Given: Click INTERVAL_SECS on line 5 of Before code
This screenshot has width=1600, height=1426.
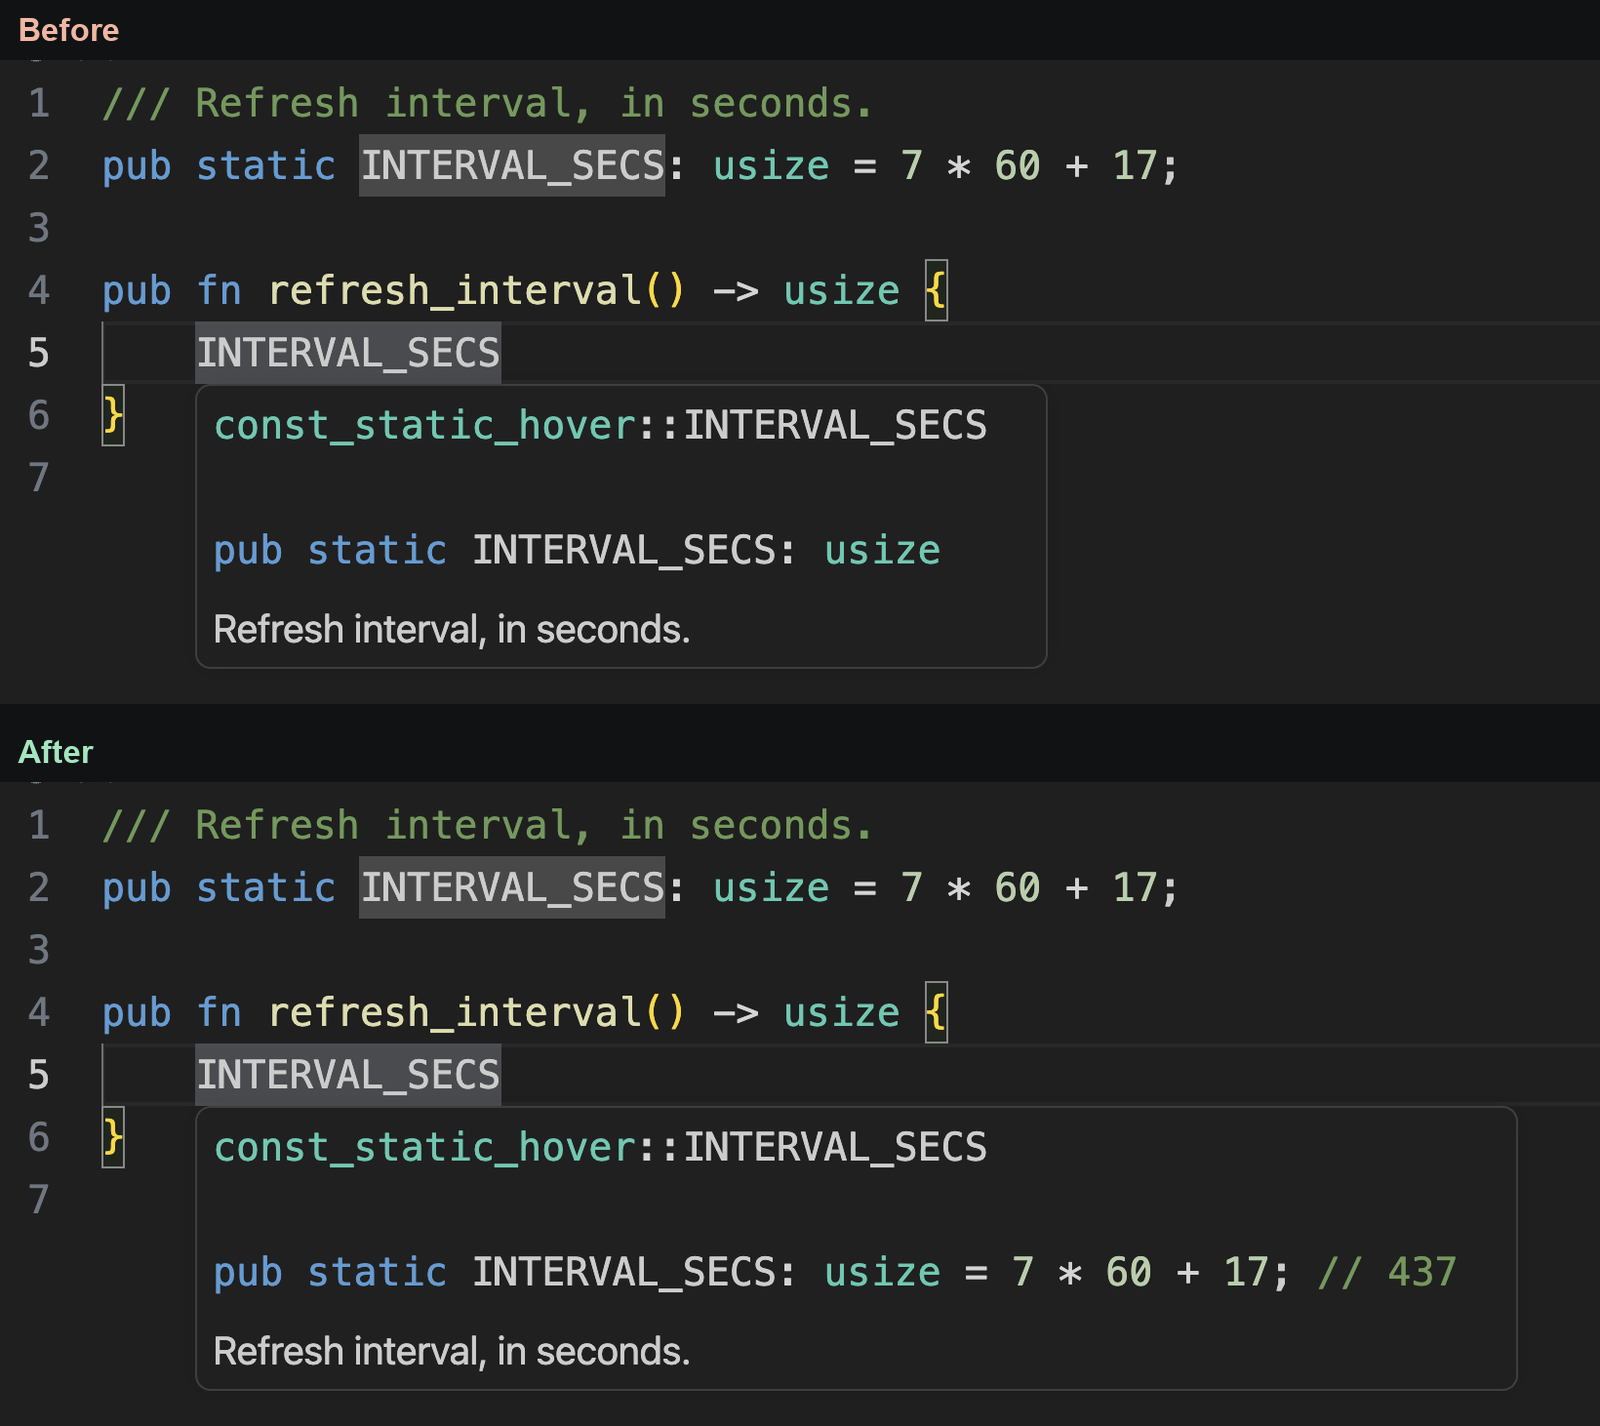Looking at the screenshot, I should click(x=348, y=353).
